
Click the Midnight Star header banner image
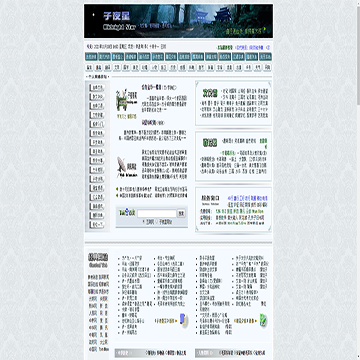(178, 21)
